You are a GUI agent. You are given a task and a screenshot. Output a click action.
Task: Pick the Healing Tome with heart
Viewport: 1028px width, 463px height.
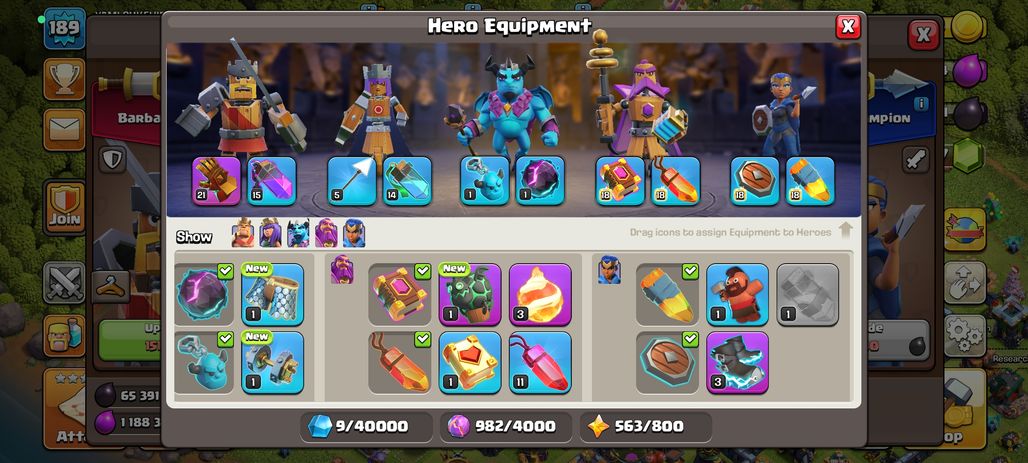click(x=469, y=363)
